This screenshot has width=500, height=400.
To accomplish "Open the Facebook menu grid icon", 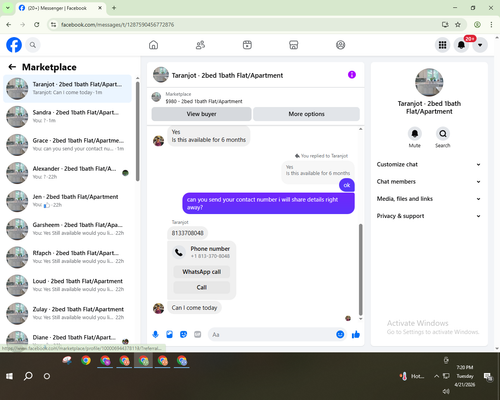I will [x=442, y=45].
